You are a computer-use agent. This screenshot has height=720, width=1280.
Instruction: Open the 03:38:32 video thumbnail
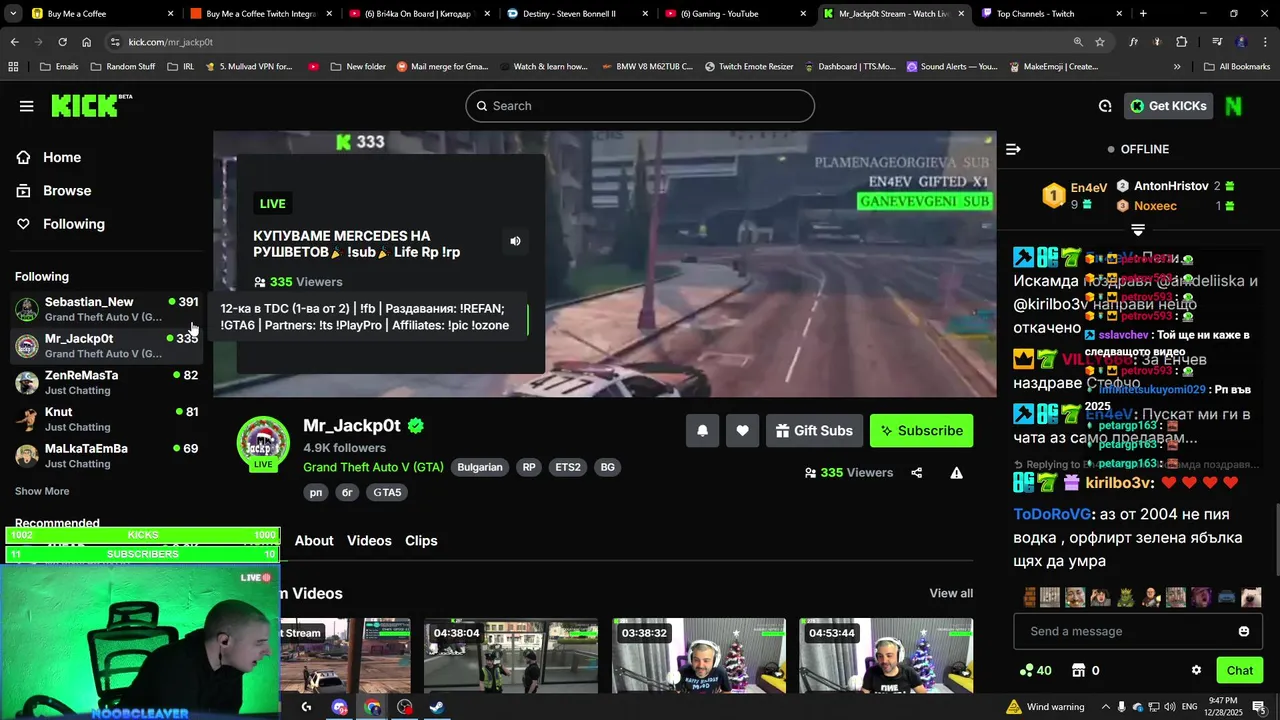tap(699, 655)
